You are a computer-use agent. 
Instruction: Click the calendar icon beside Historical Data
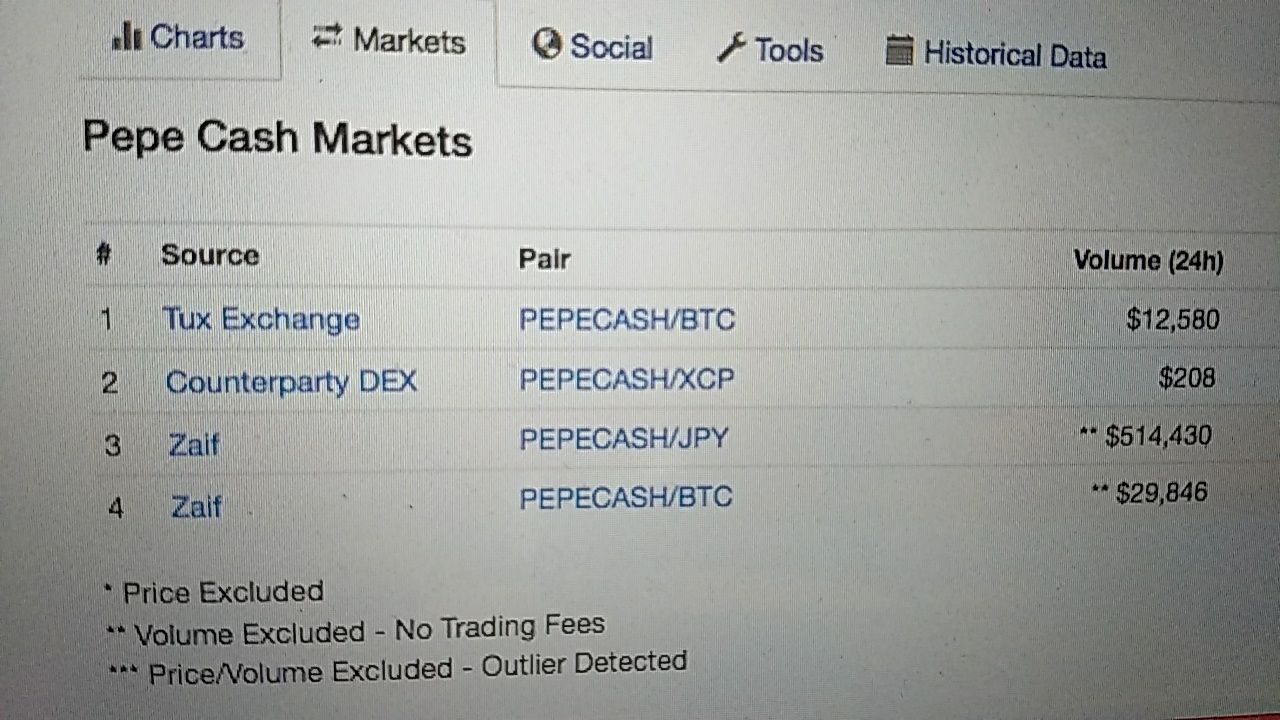coord(900,51)
